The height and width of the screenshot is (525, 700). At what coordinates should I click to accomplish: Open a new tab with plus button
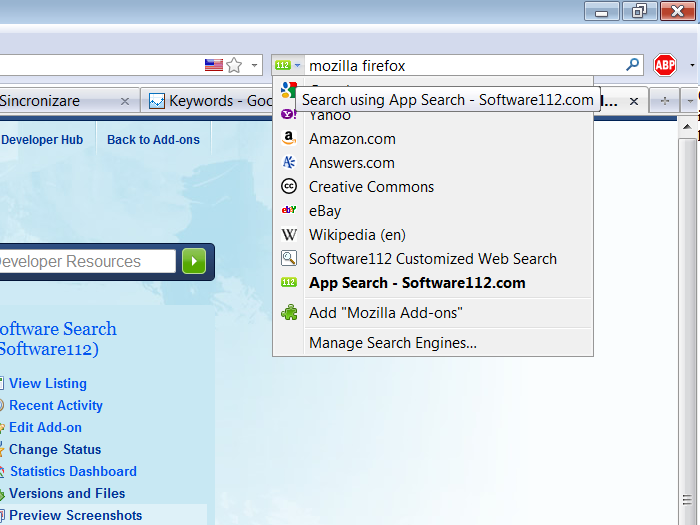coord(665,101)
